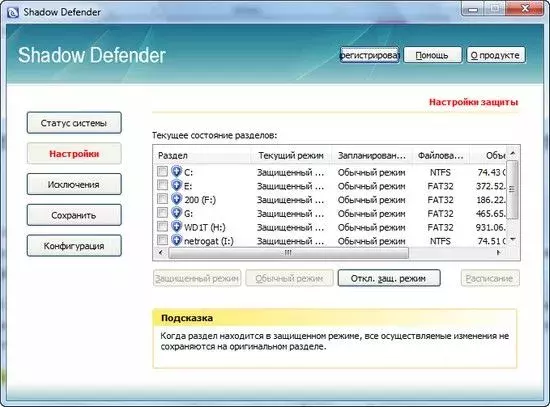Image resolution: width=550 pixels, height=407 pixels.
Task: Go to the Сохранить section
Action: pyautogui.click(x=74, y=215)
